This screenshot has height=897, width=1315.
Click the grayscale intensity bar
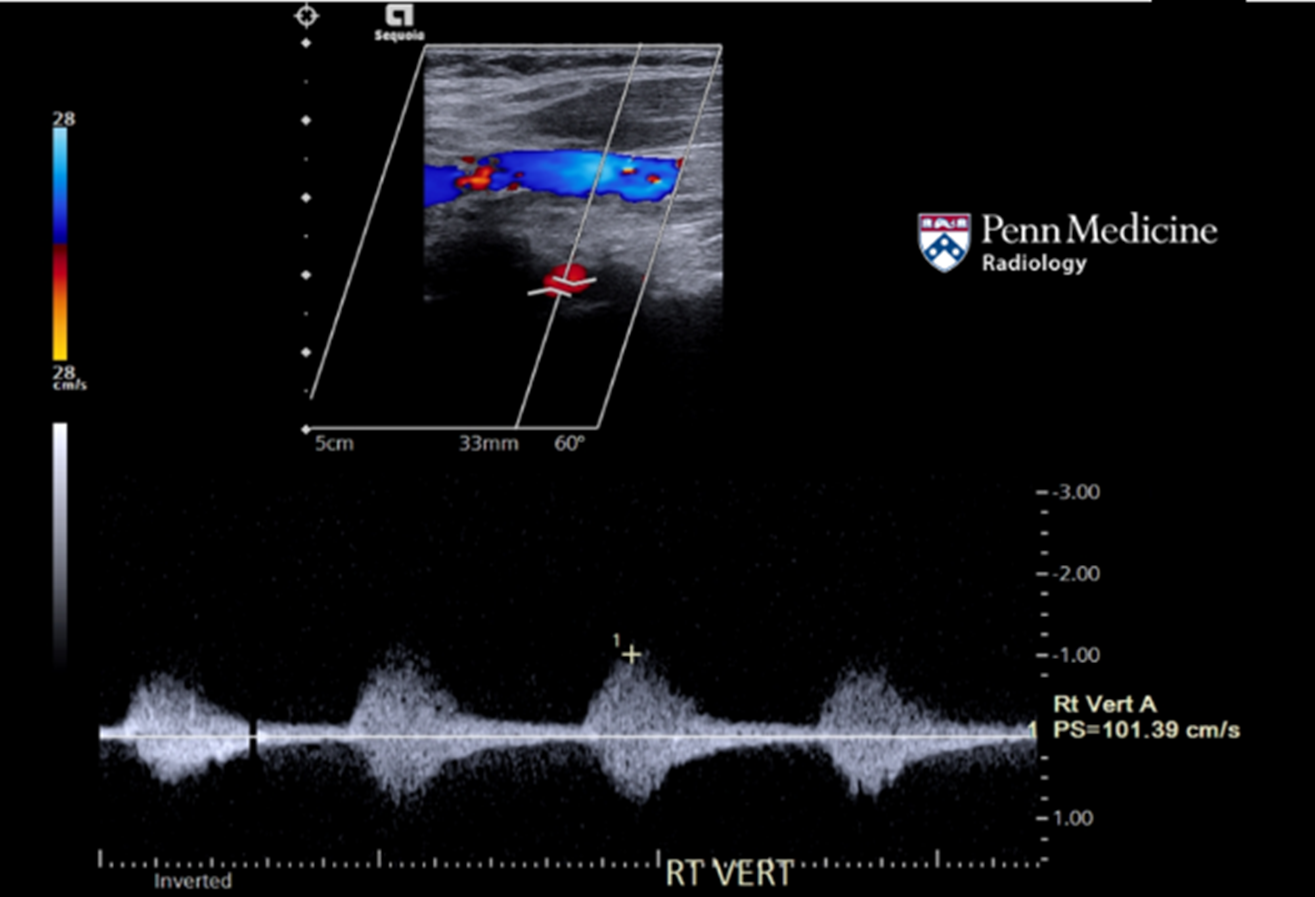coord(59,540)
